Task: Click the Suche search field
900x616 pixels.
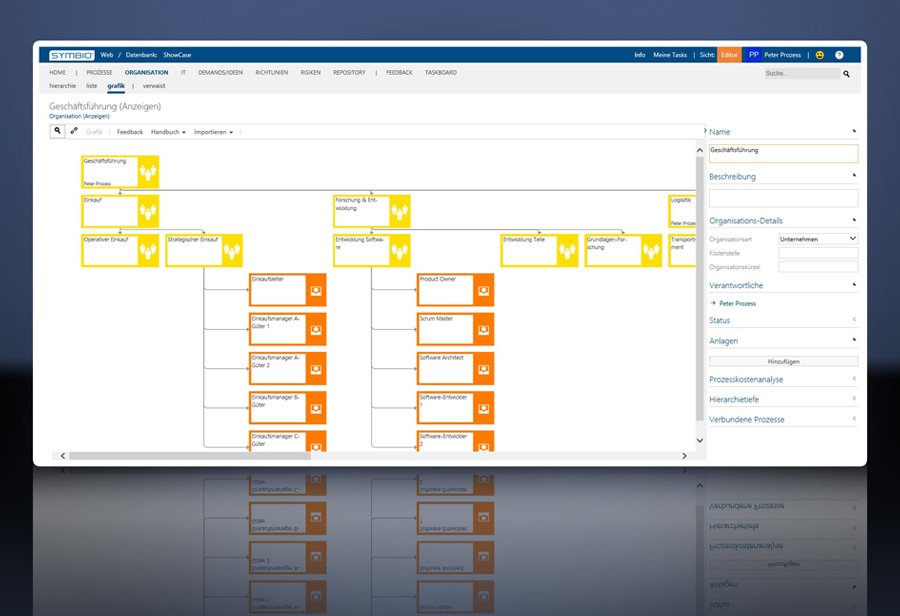Action: pos(802,73)
